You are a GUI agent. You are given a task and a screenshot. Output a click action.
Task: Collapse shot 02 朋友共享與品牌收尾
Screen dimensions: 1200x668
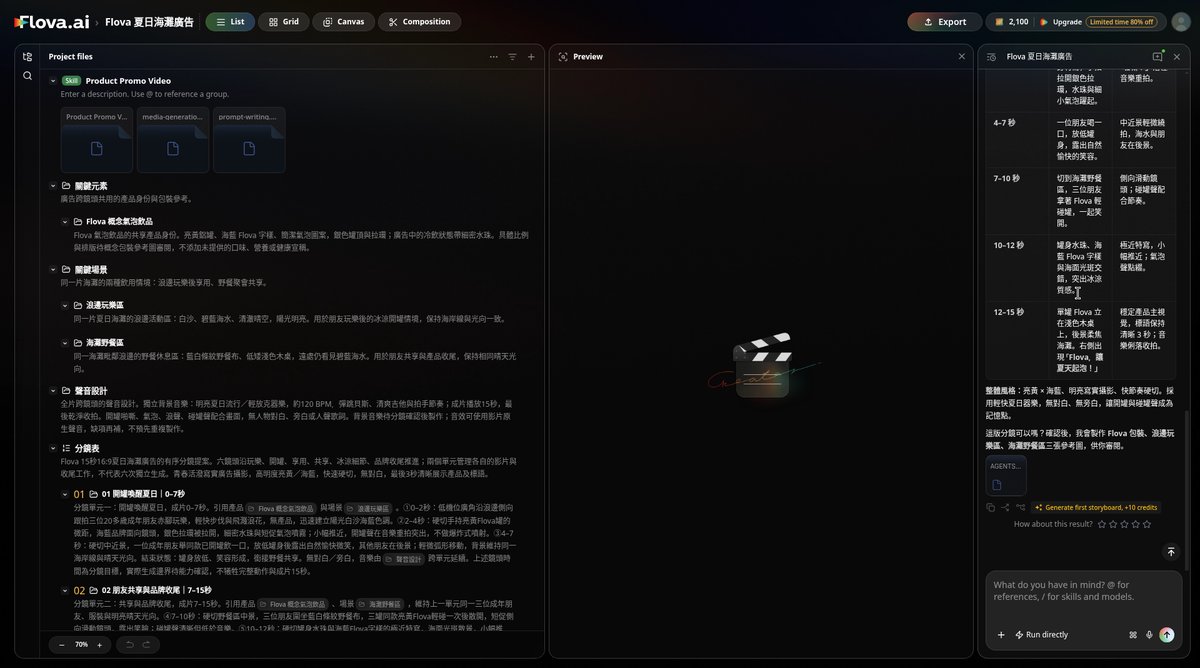pyautogui.click(x=65, y=591)
